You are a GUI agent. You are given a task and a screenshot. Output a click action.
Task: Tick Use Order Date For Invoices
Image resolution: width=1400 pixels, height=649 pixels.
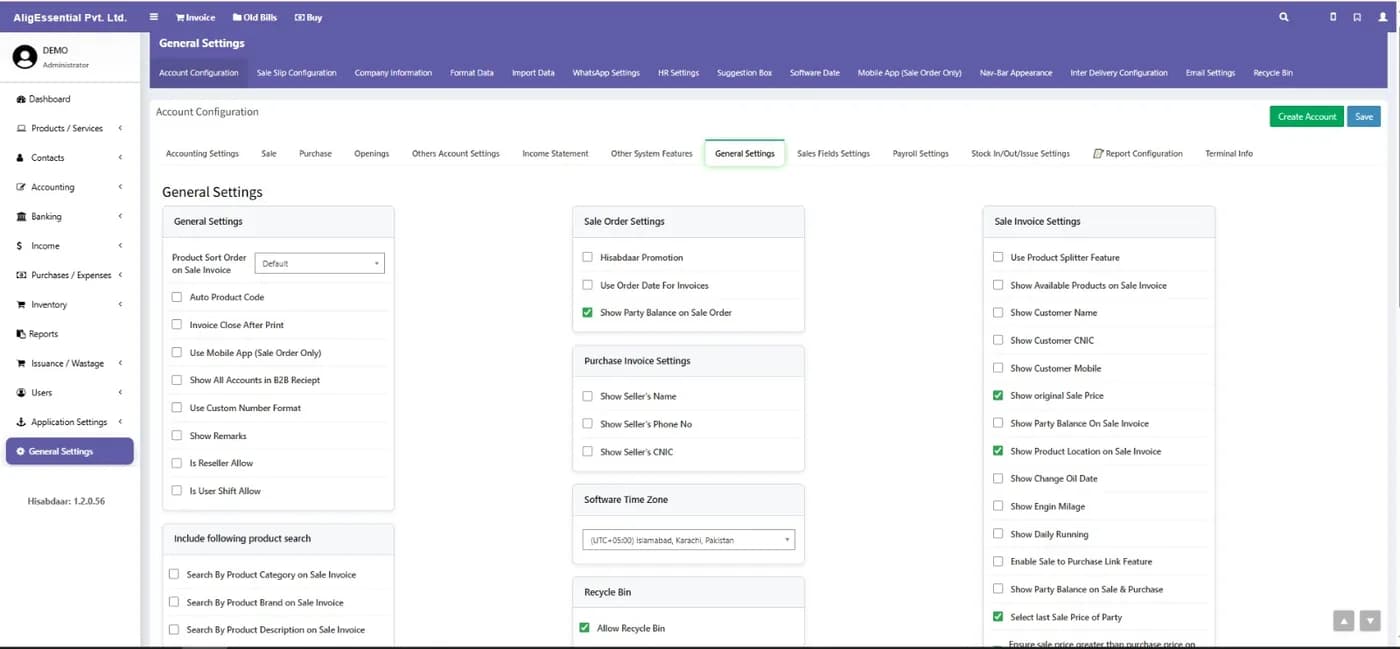click(x=588, y=285)
